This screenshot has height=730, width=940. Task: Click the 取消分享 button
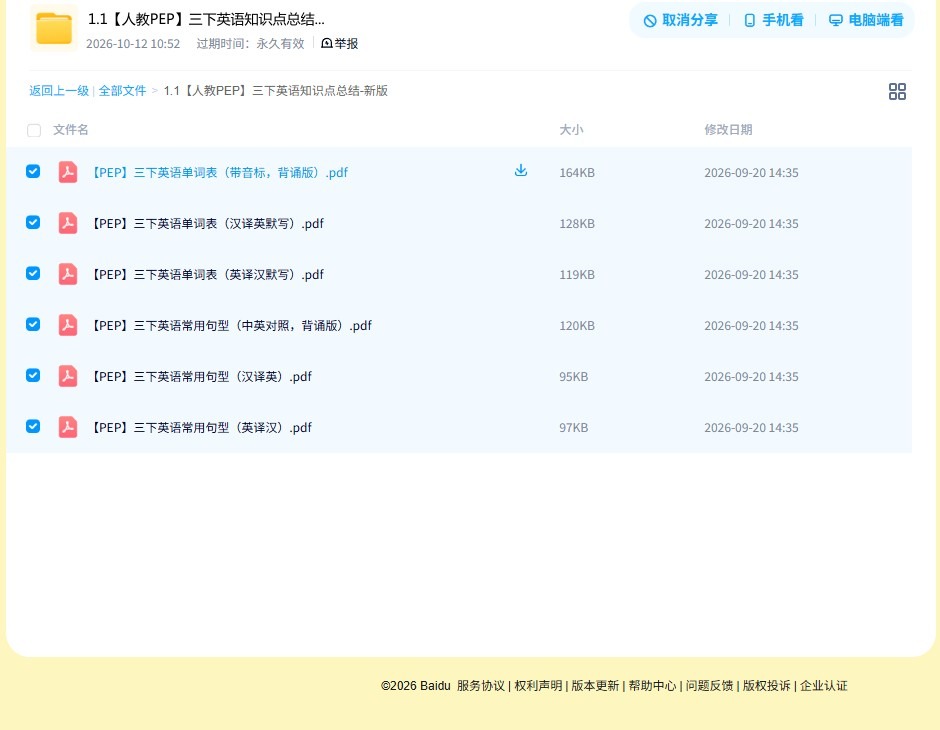(x=680, y=20)
